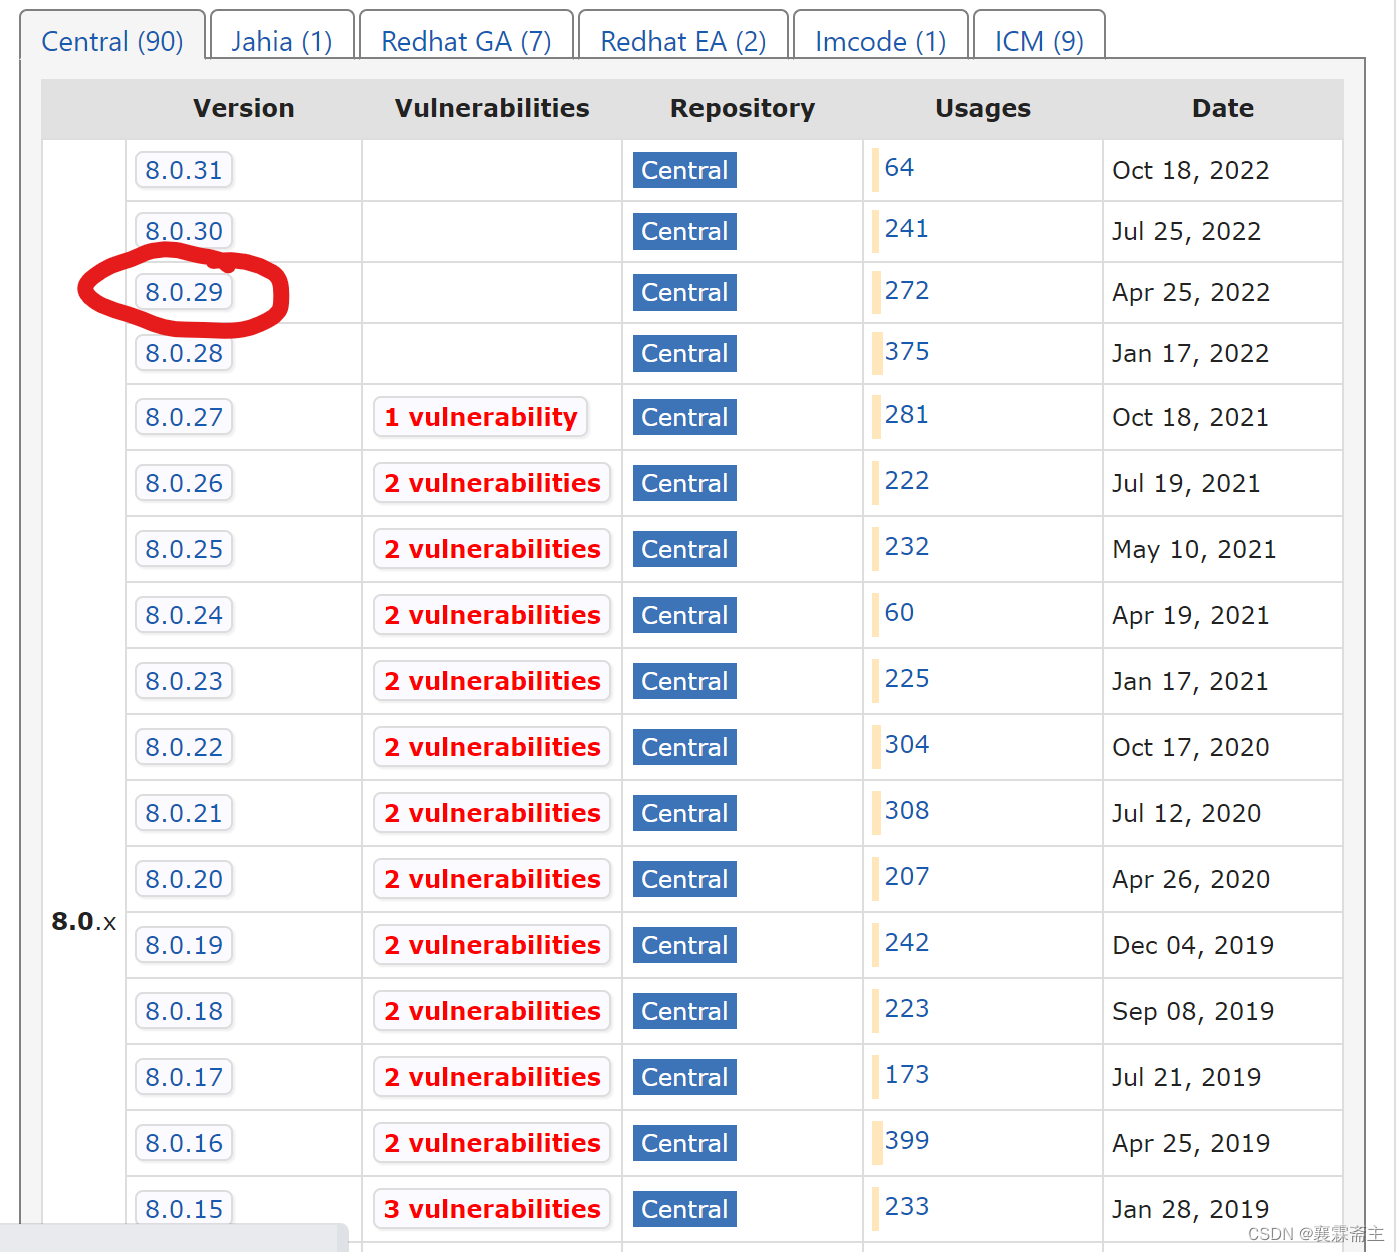Switch to the Jahia (1) tab
This screenshot has width=1400, height=1252.
(282, 41)
